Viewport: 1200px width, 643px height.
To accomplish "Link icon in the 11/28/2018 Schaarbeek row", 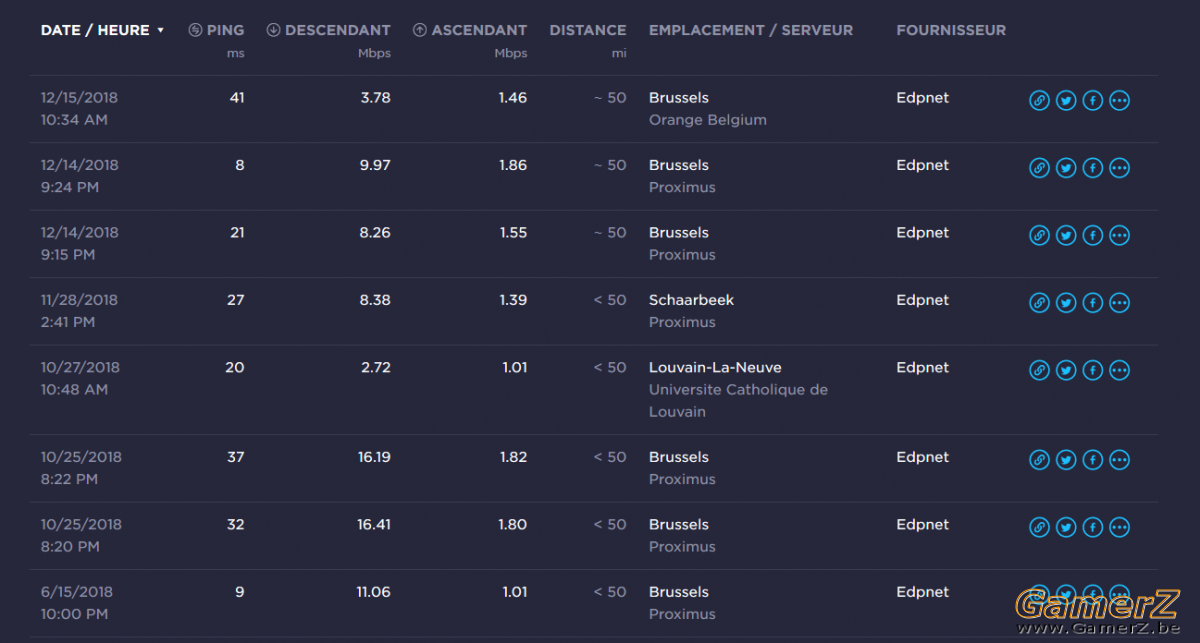I will [x=1040, y=303].
